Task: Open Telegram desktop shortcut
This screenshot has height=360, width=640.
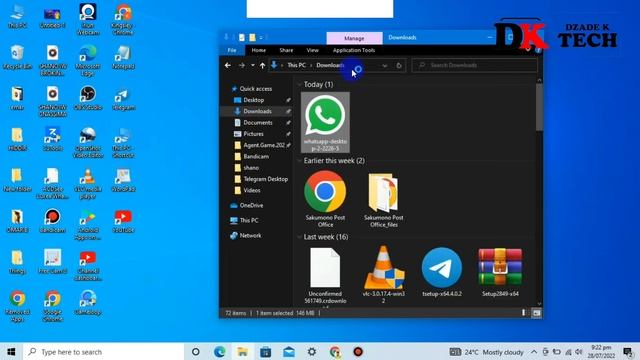Action: (123, 98)
